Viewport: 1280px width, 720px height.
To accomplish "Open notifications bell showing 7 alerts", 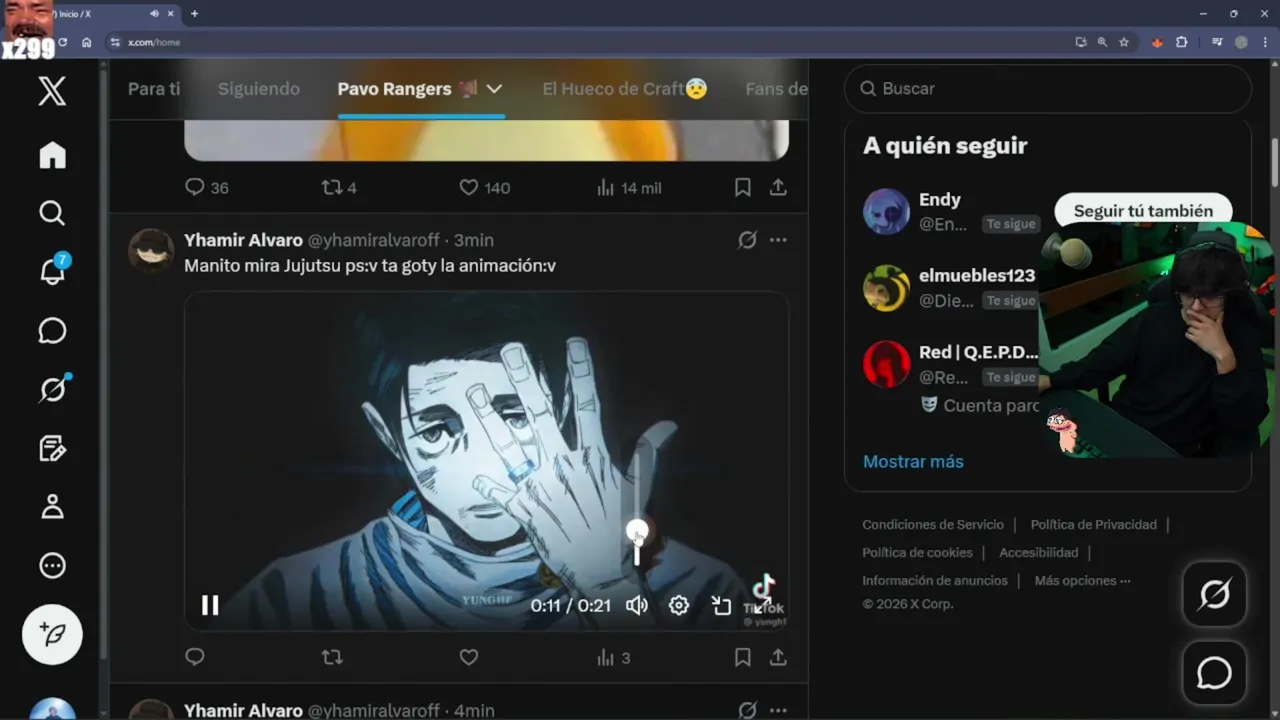I will click(x=53, y=270).
